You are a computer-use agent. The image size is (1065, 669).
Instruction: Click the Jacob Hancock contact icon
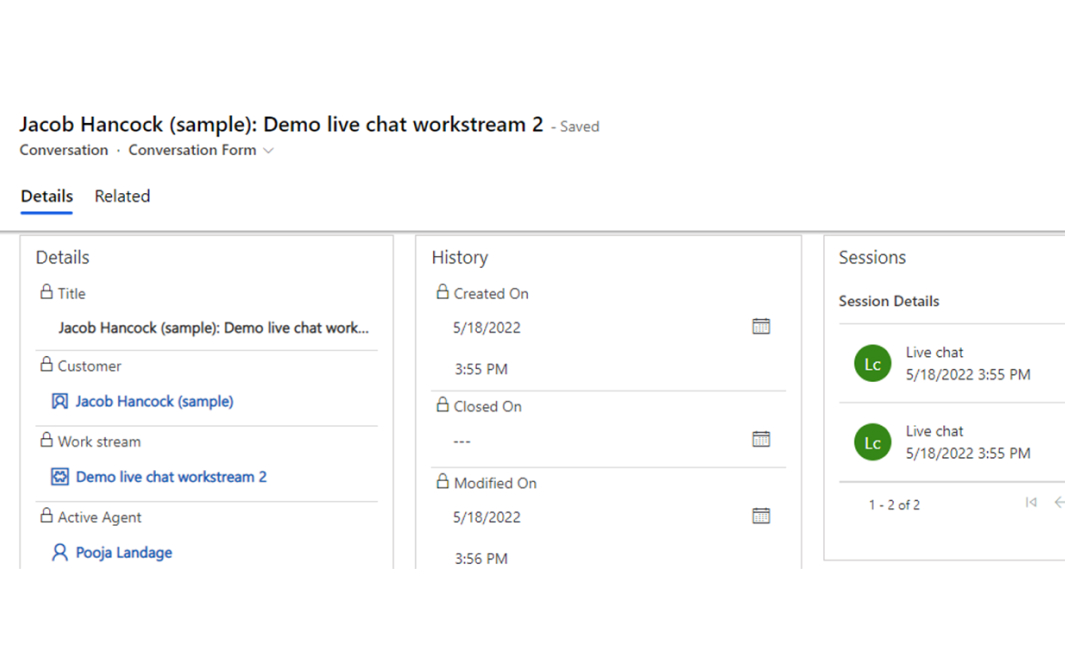[60, 402]
